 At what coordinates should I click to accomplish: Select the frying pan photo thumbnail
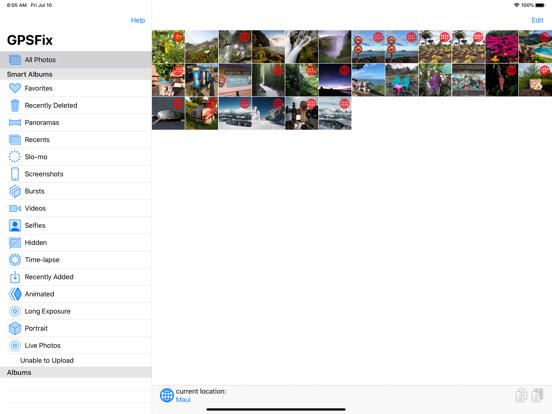pos(168,113)
